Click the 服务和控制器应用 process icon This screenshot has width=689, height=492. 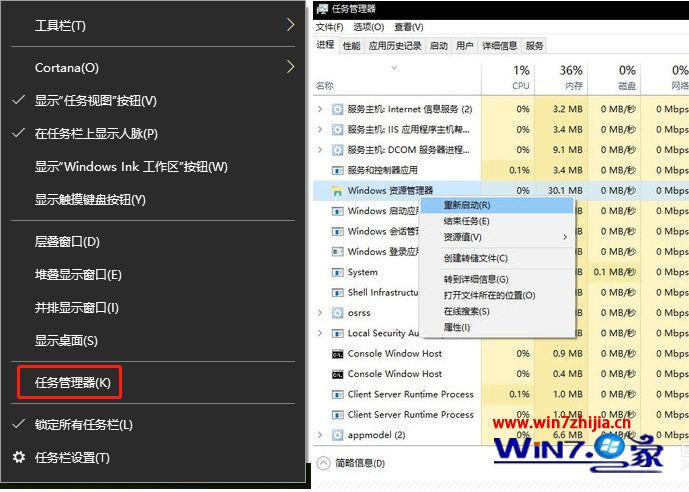point(337,170)
